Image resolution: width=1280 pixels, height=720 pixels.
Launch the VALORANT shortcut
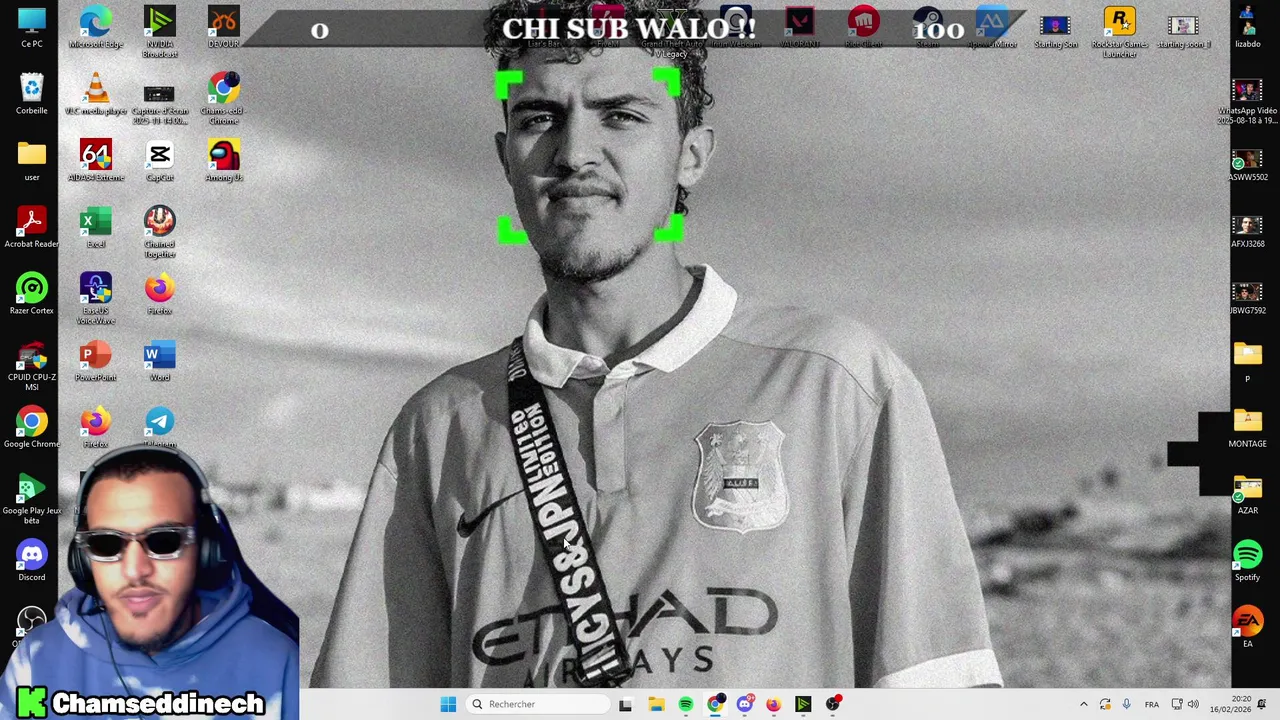(x=800, y=27)
